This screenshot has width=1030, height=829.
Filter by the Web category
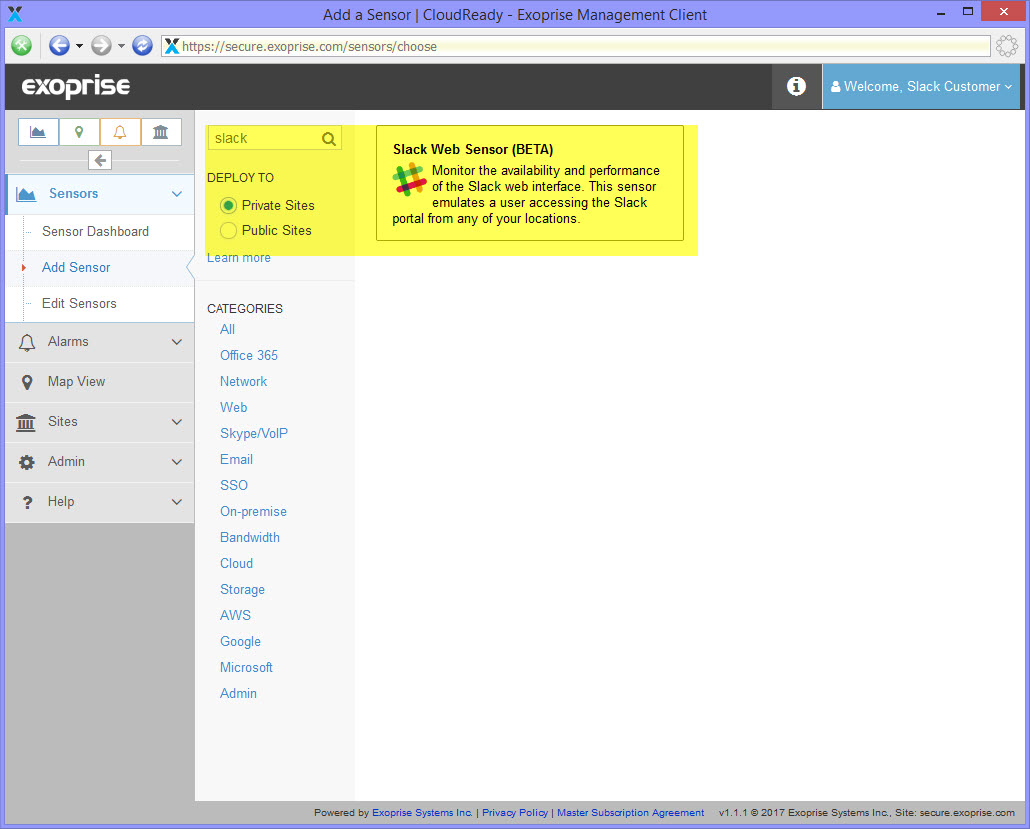pyautogui.click(x=233, y=407)
